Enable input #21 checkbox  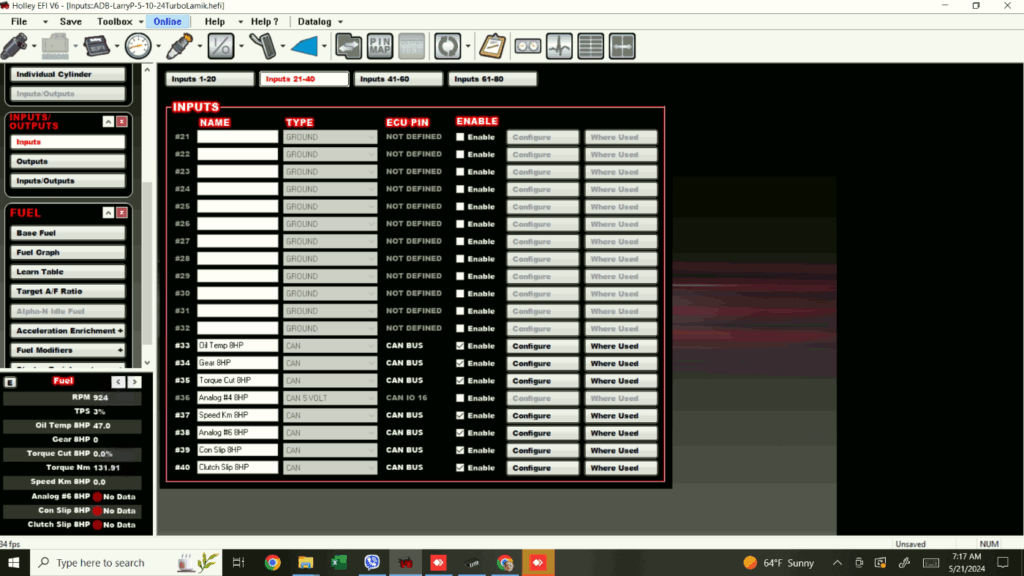click(x=460, y=137)
